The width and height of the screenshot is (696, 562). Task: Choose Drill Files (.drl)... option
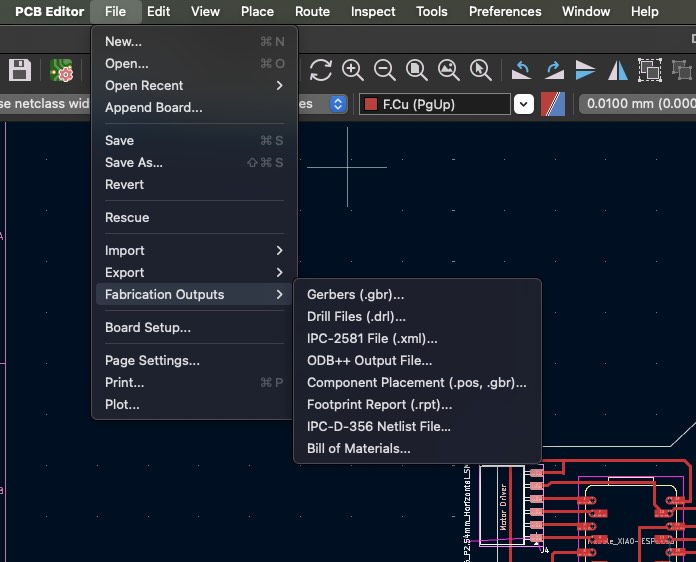coord(356,316)
